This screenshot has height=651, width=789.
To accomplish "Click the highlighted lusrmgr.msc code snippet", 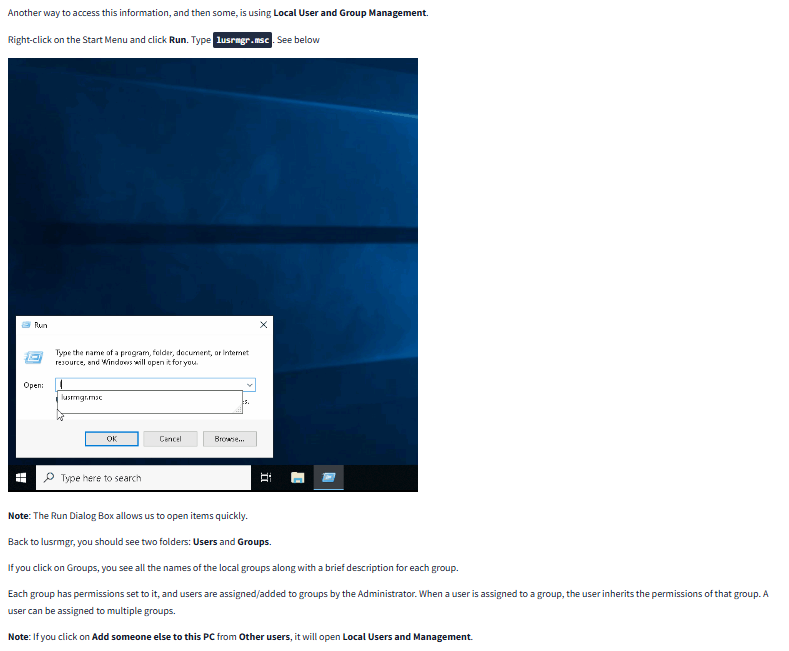I will pos(243,40).
